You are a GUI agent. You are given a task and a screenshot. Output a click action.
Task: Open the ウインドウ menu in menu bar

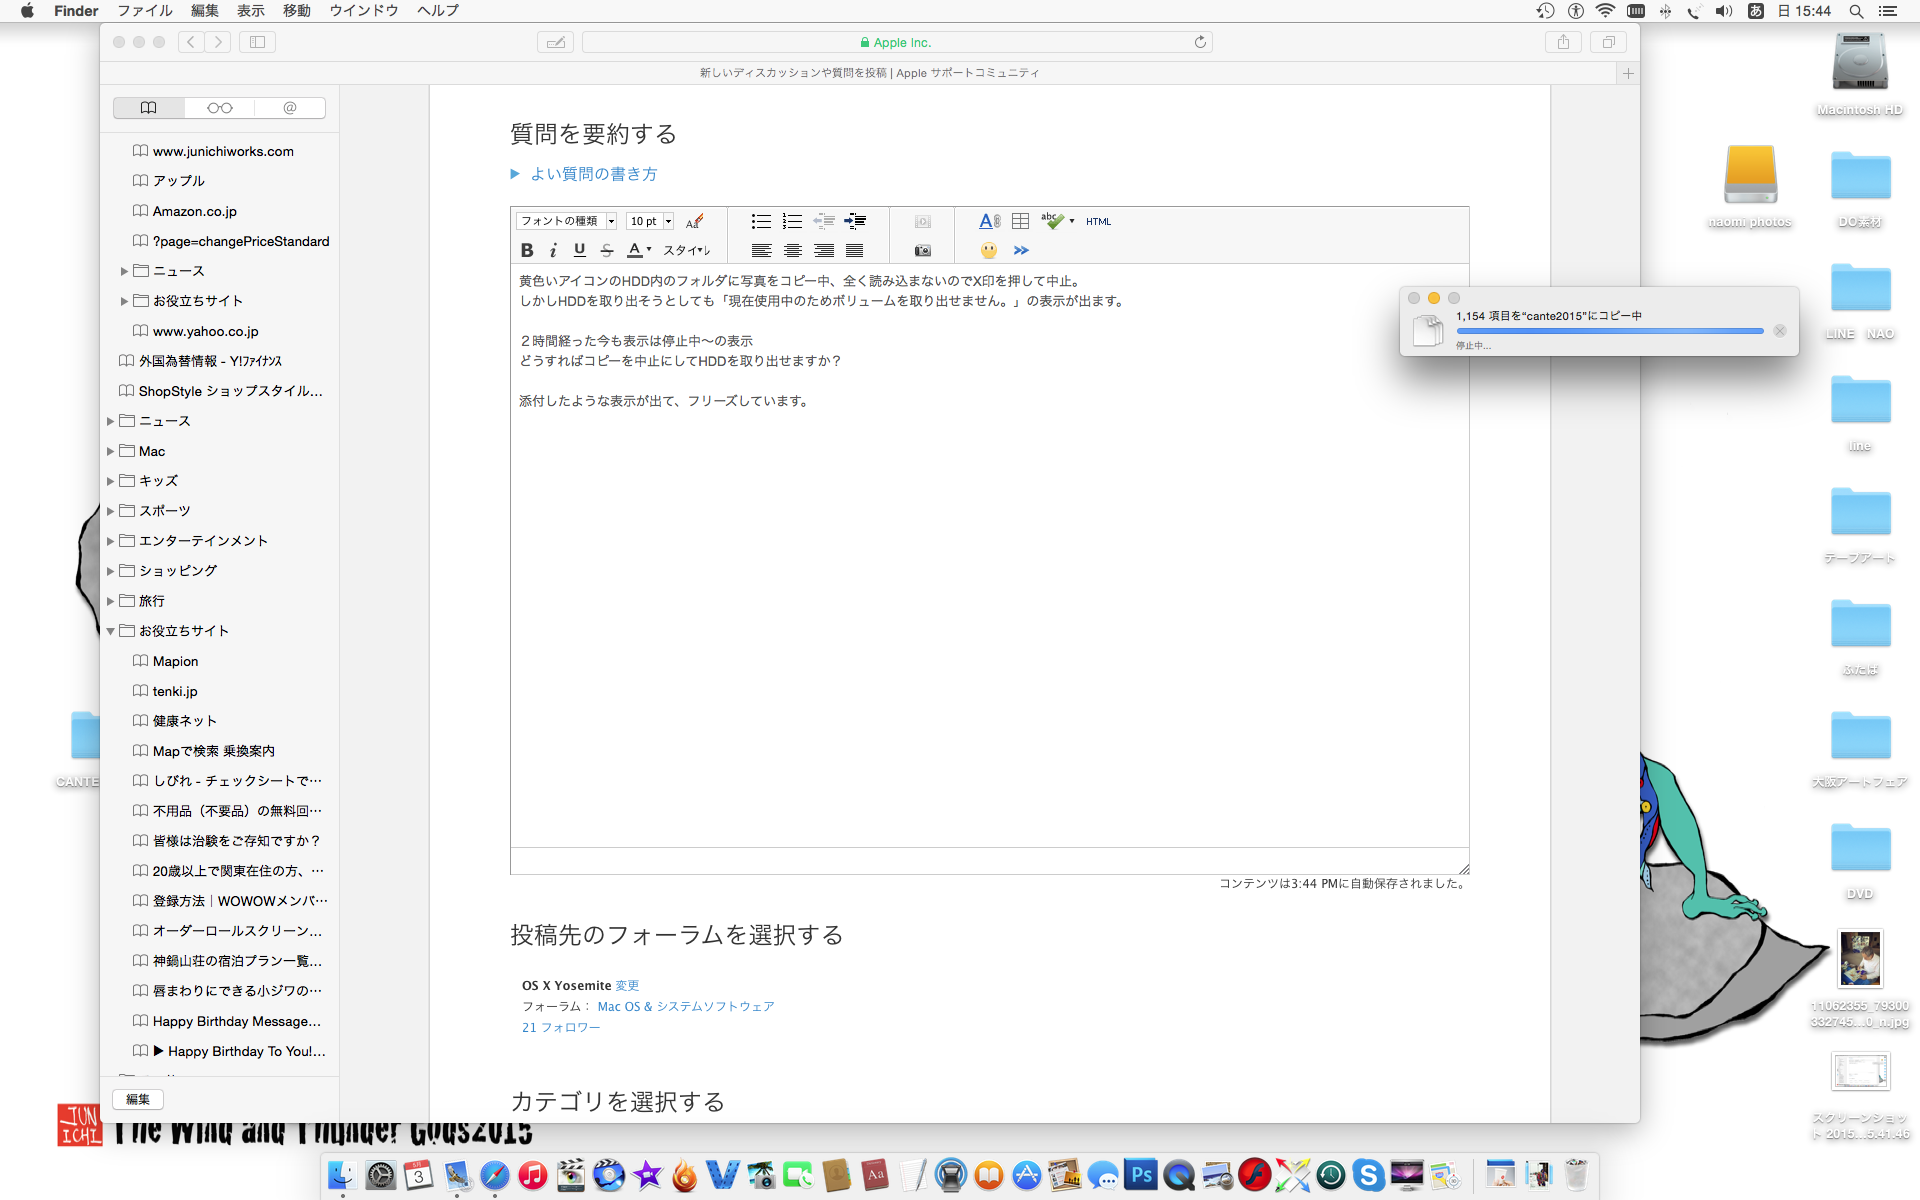coord(363,11)
